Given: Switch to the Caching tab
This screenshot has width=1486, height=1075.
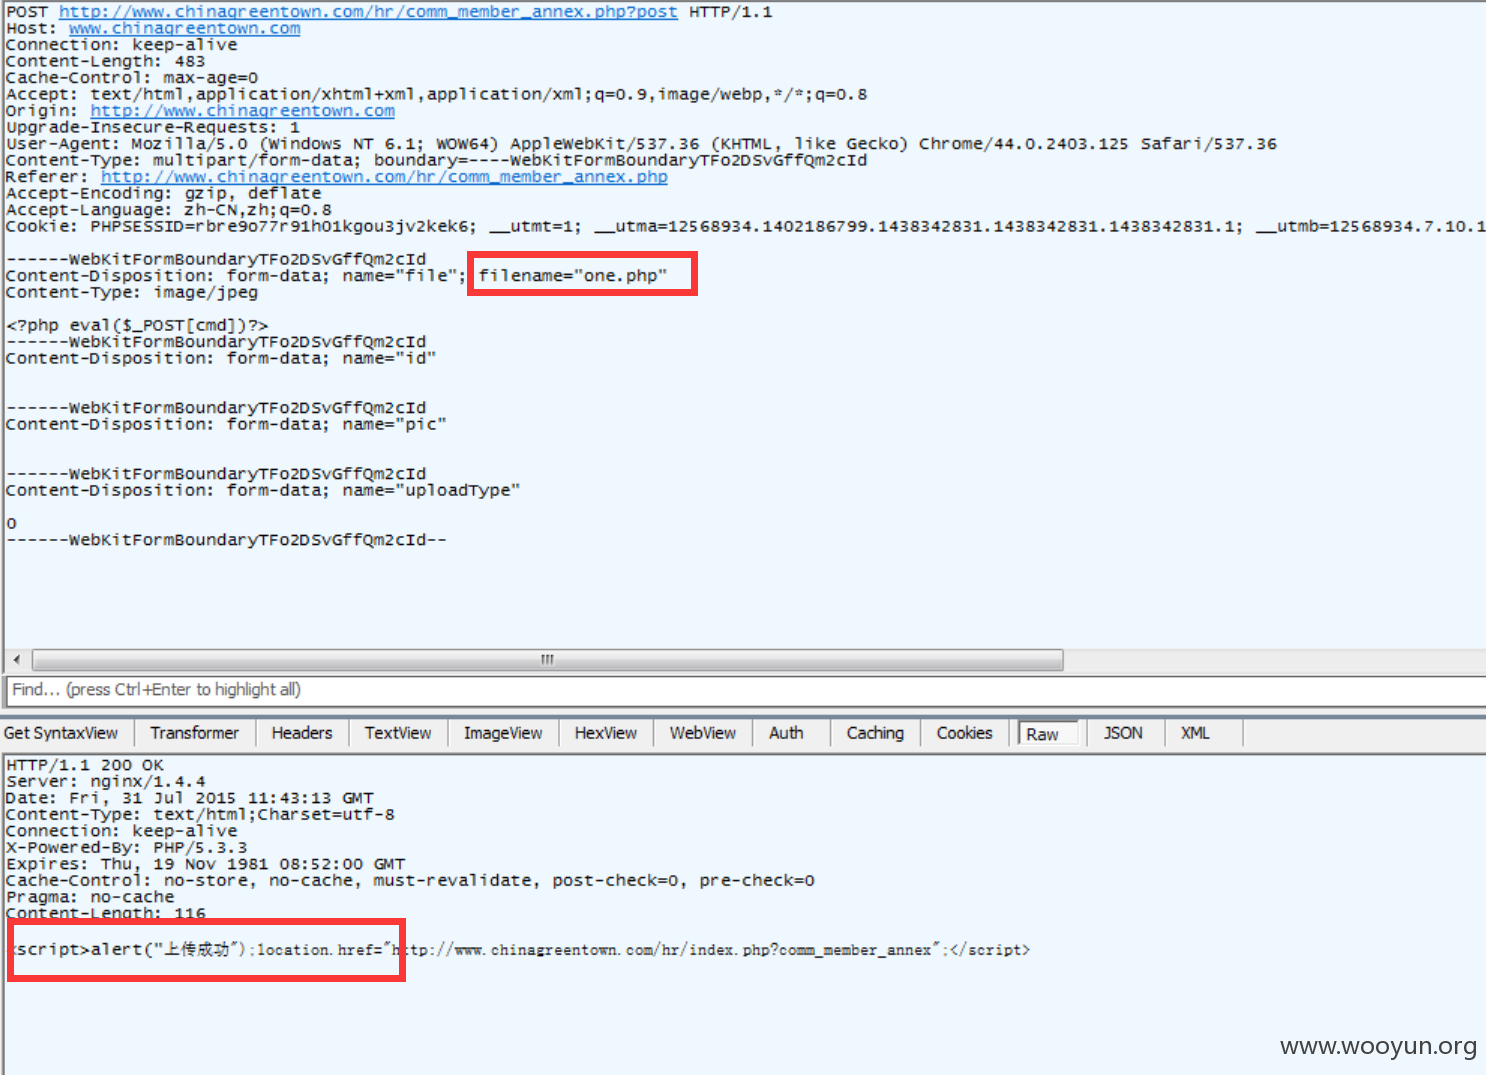Looking at the screenshot, I should pyautogui.click(x=875, y=733).
